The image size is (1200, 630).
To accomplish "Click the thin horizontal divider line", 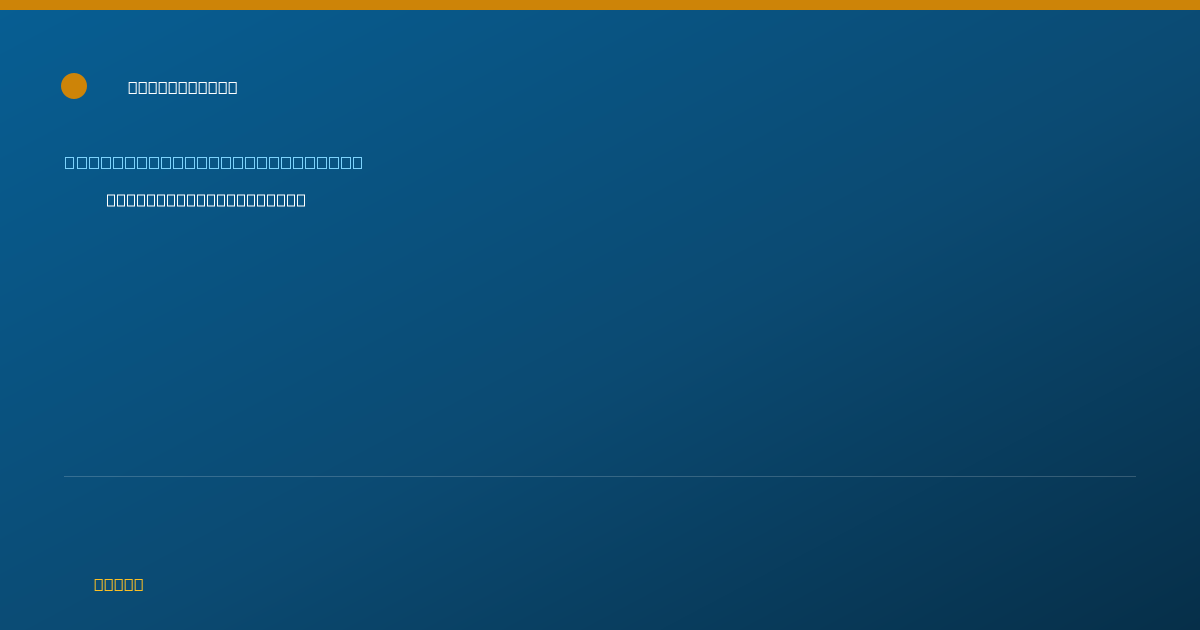I will tap(600, 476).
